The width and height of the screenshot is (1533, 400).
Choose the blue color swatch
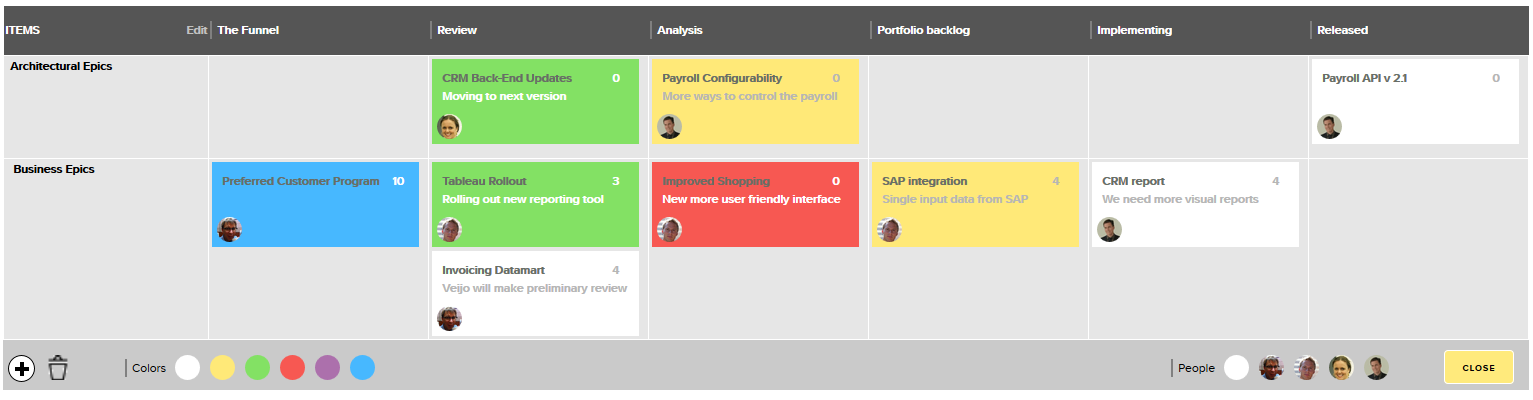pos(362,368)
